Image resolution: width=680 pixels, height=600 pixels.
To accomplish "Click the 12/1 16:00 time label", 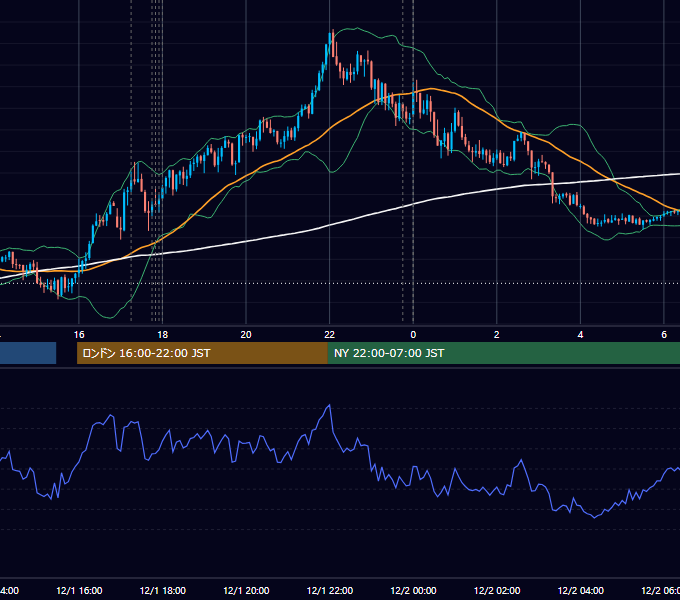I will point(79,590).
